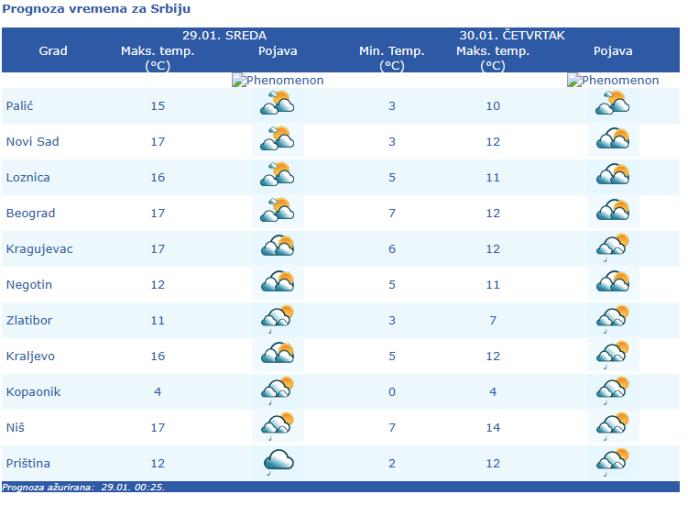Image resolution: width=688 pixels, height=505 pixels.
Task: Click Zlatibor Wednesday max temperature 11
Action: [x=158, y=320]
